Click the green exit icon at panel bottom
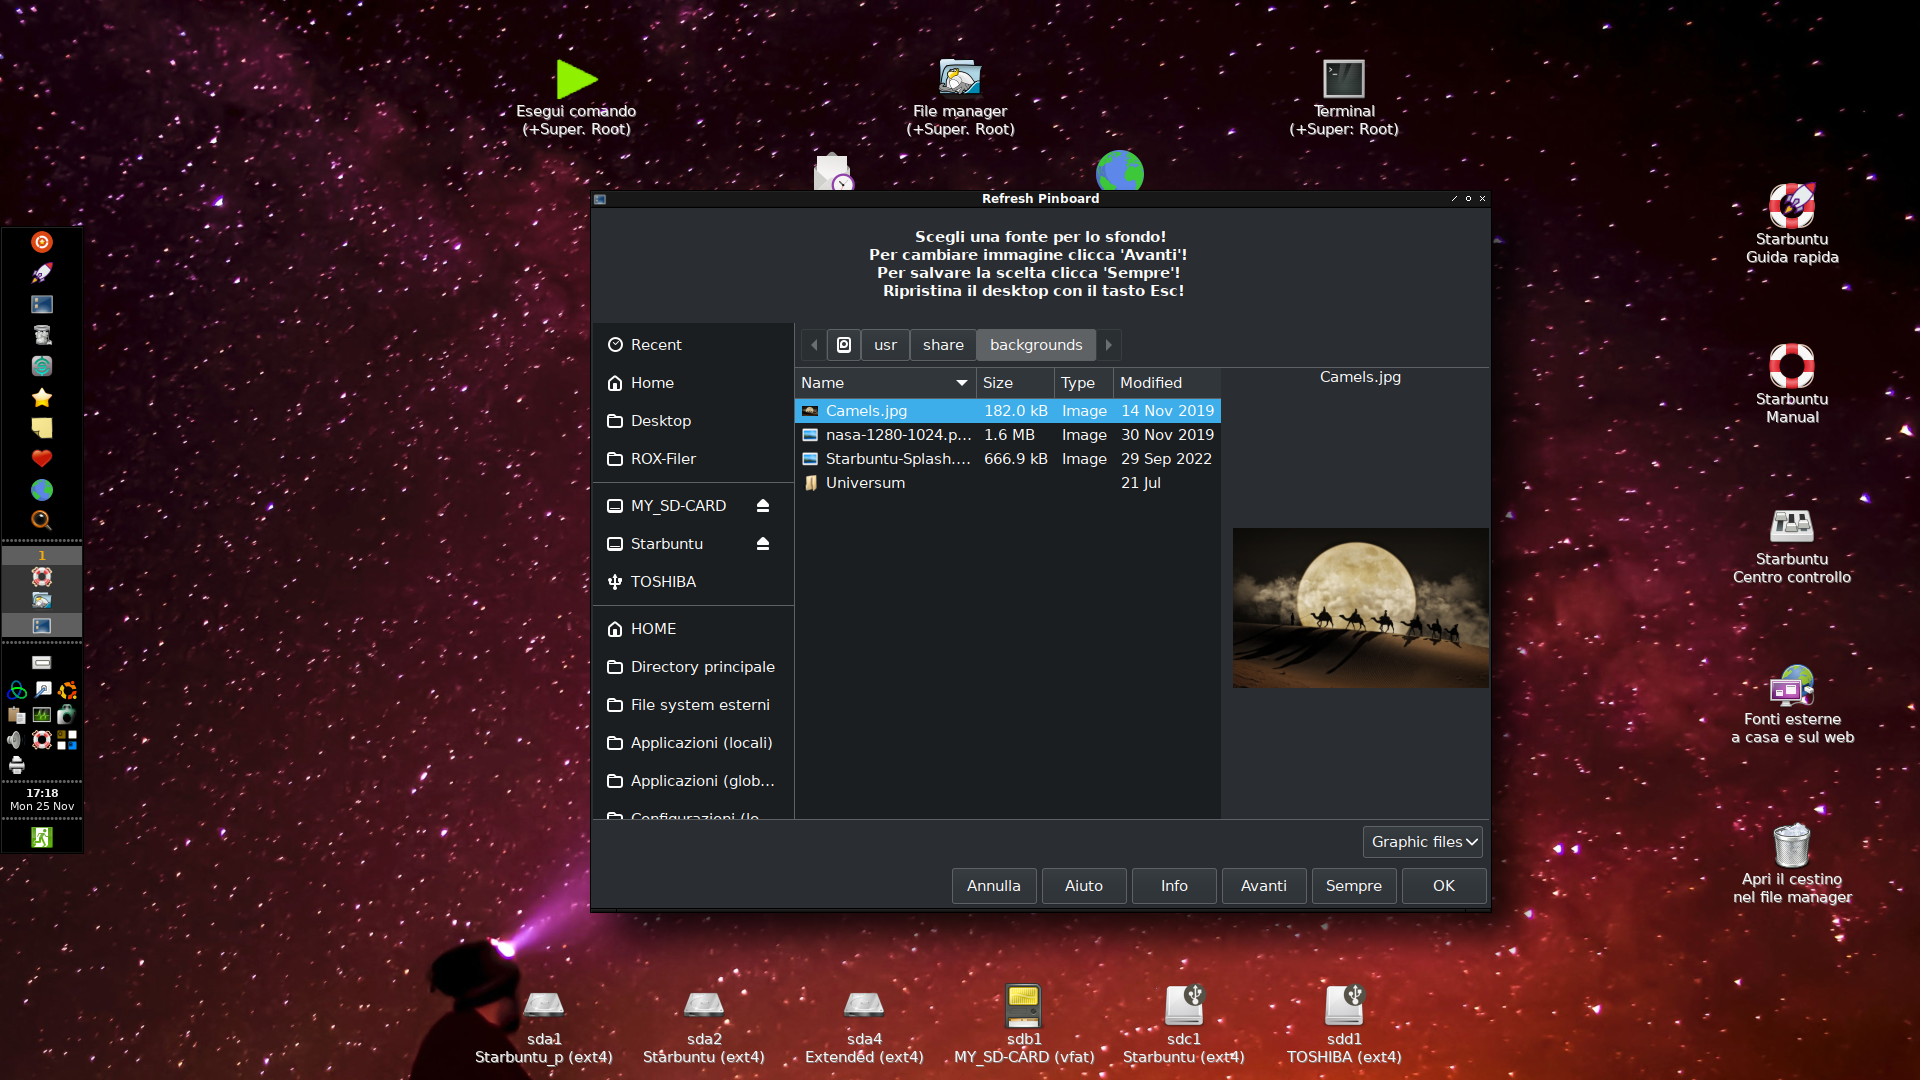 tap(42, 837)
